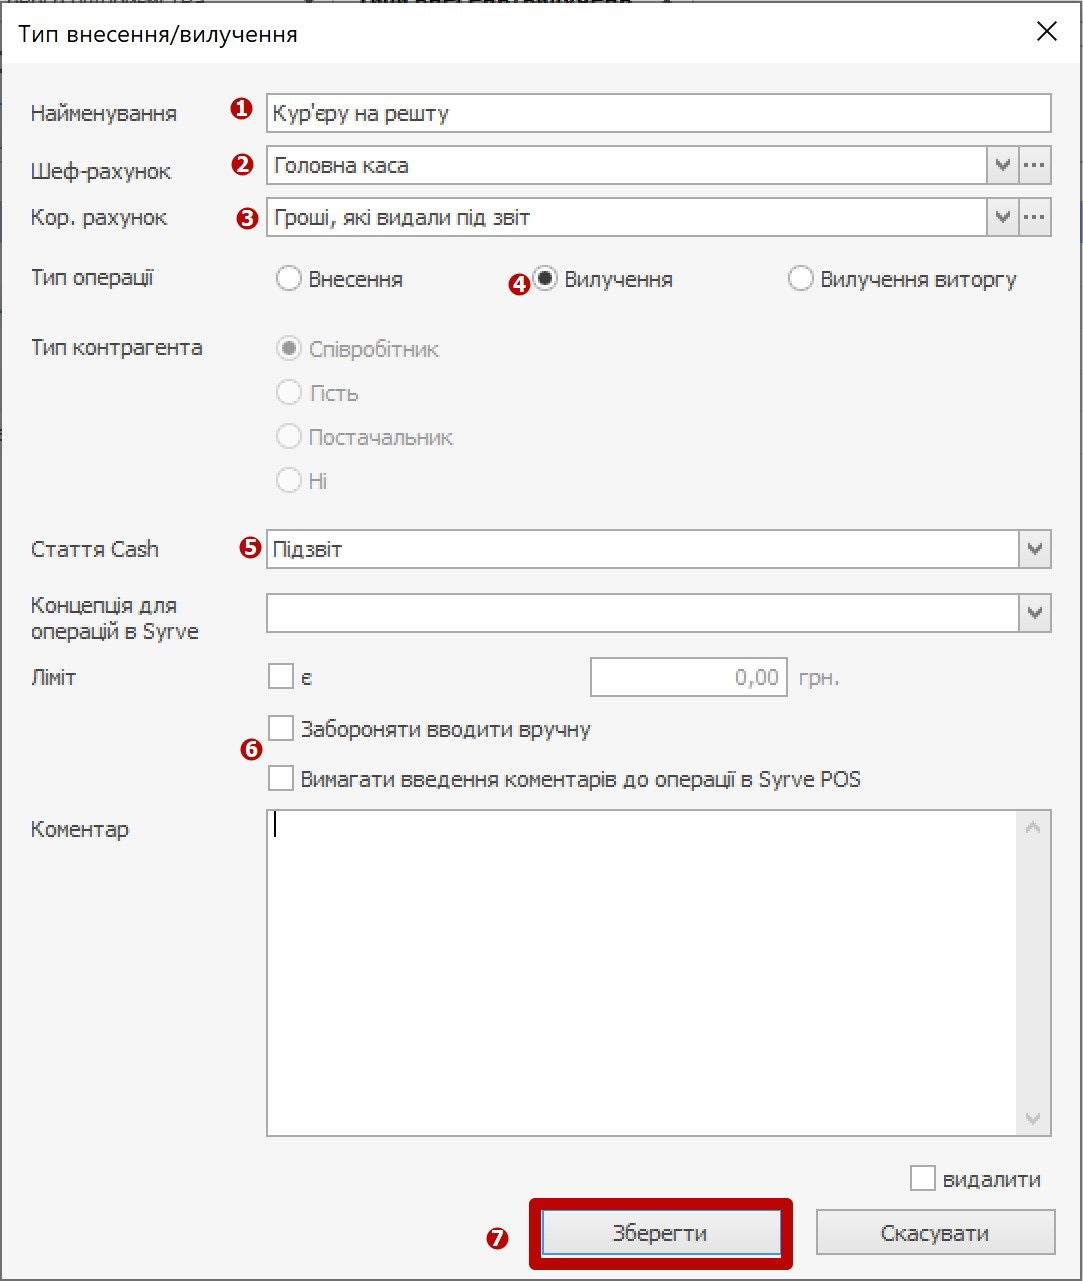Select the Внесення radio button
1083x1281 pixels.
289,279
